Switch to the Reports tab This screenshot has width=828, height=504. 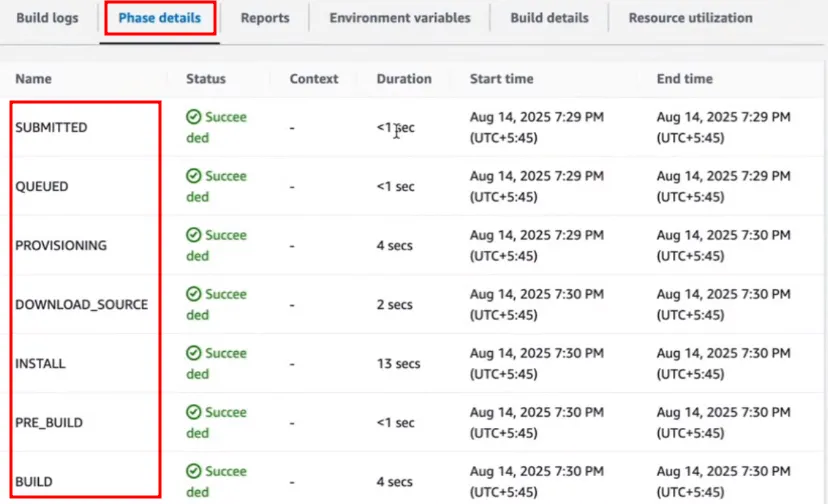265,18
